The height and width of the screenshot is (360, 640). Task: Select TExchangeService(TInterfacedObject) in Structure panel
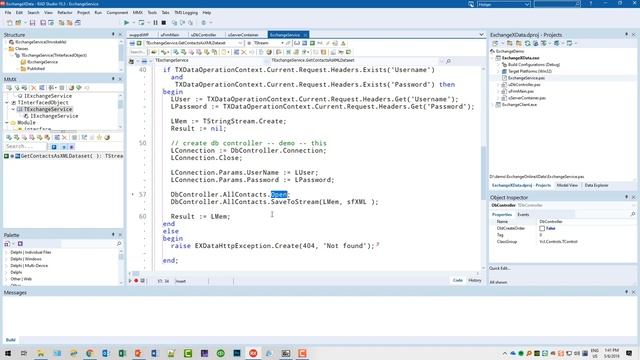[x=54, y=55]
